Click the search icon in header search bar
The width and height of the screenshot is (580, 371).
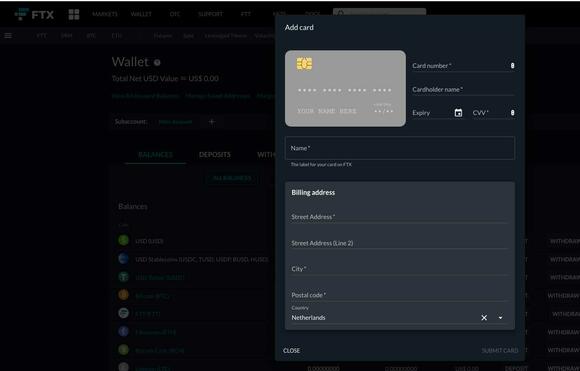tap(341, 13)
